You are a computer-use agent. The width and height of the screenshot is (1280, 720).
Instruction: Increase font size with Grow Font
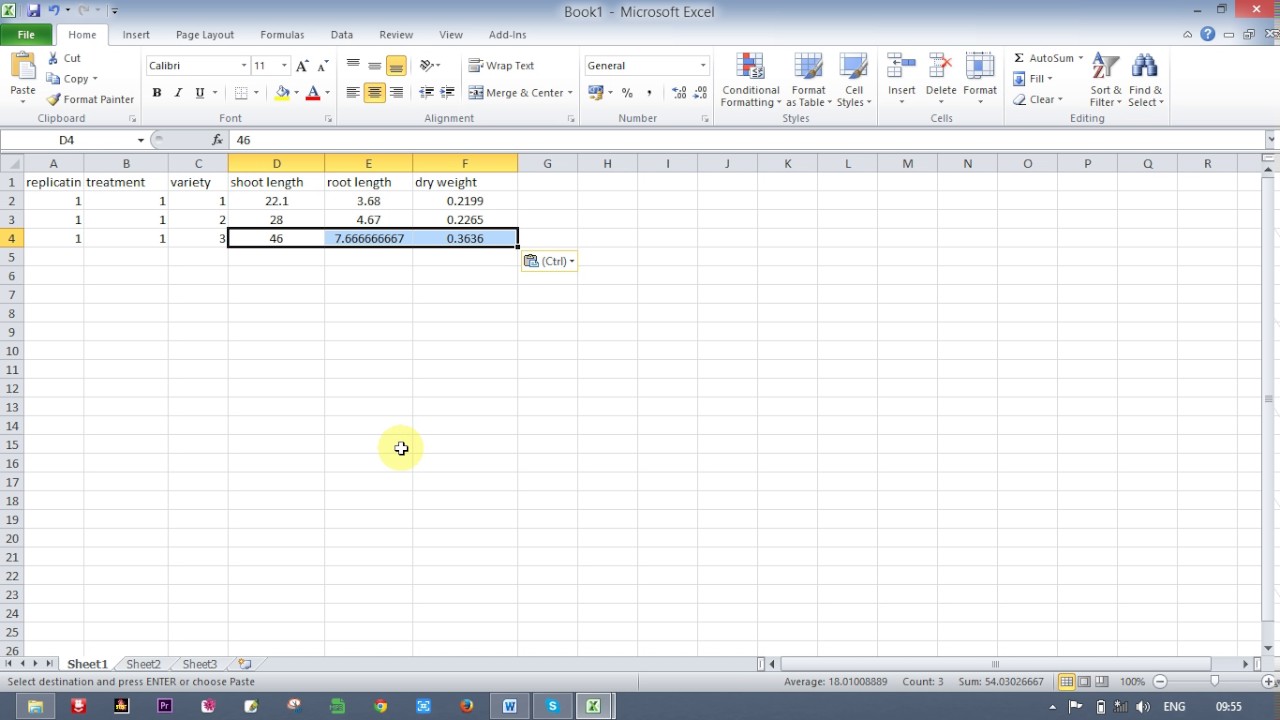(303, 66)
